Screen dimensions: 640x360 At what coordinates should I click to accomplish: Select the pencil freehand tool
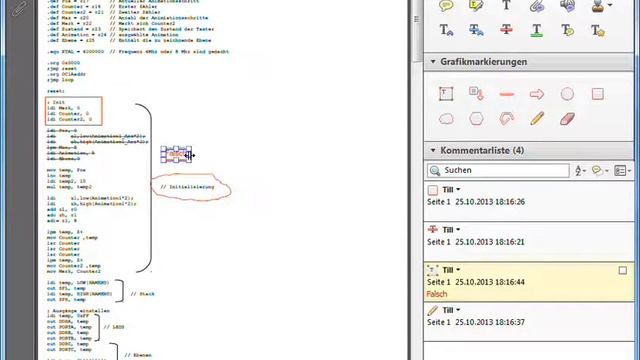point(537,119)
